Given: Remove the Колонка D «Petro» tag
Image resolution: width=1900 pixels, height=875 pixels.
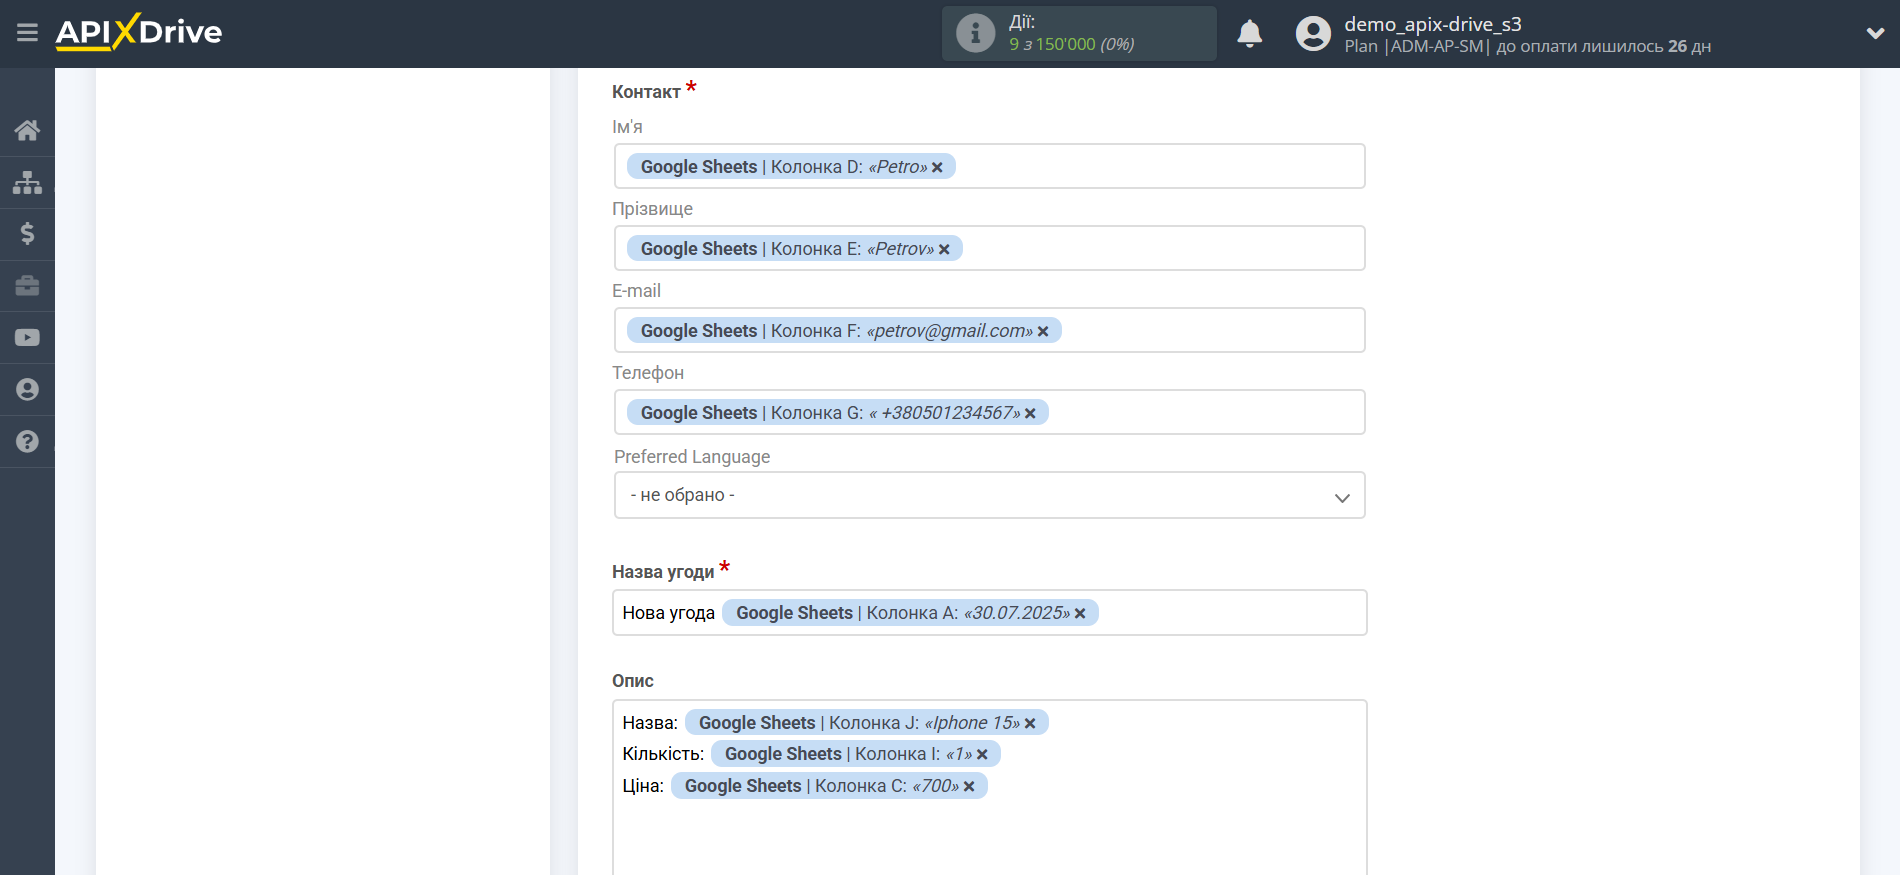Looking at the screenshot, I should 937,168.
